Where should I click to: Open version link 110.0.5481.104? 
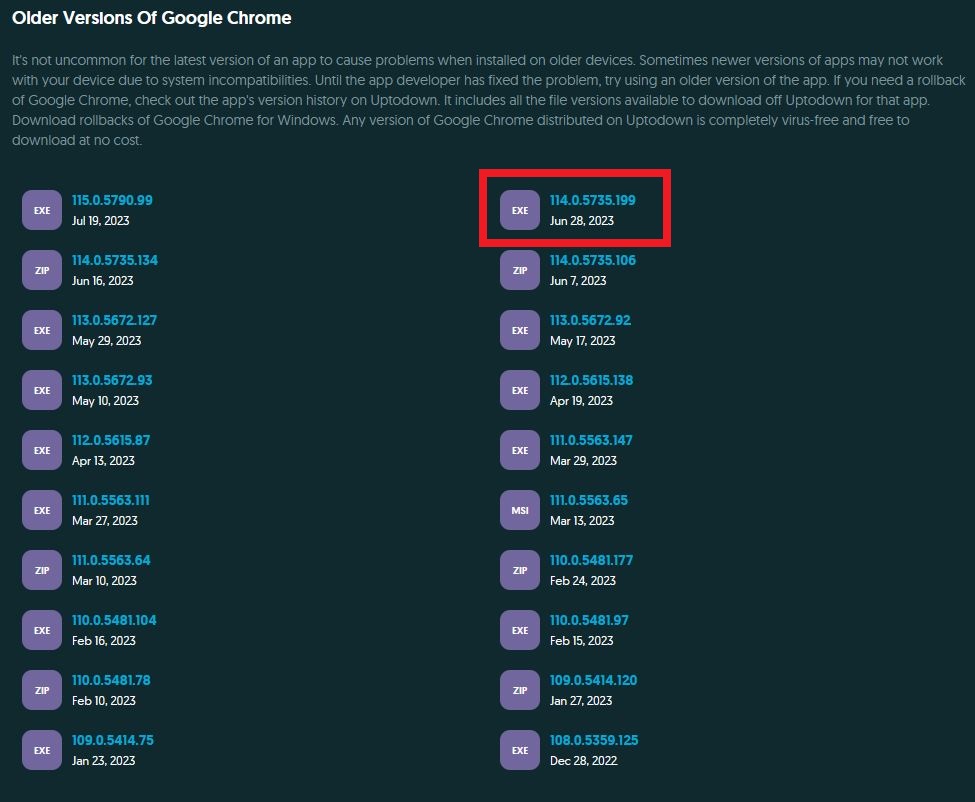114,620
